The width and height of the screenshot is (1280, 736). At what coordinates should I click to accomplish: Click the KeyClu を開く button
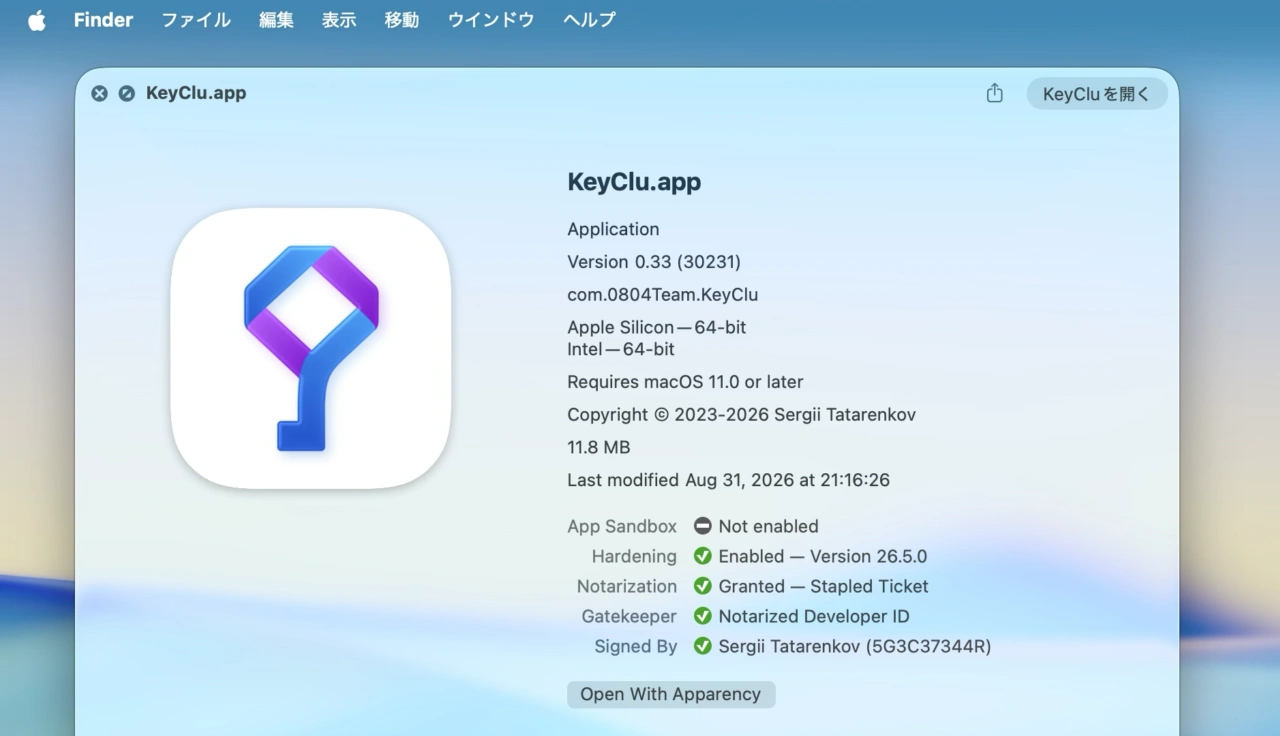1097,94
